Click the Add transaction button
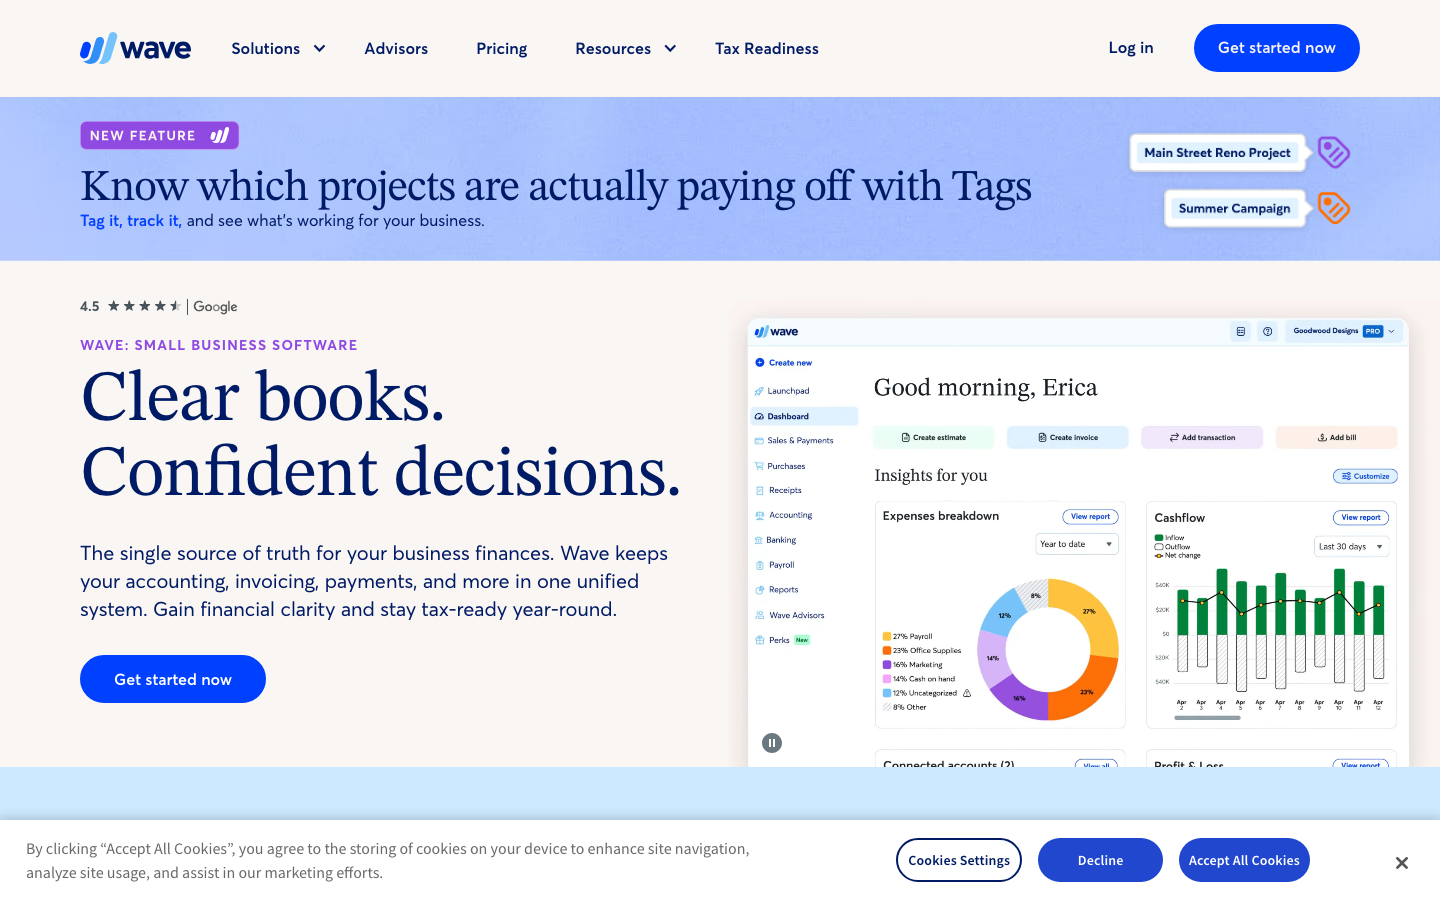The width and height of the screenshot is (1440, 900). coord(1202,437)
